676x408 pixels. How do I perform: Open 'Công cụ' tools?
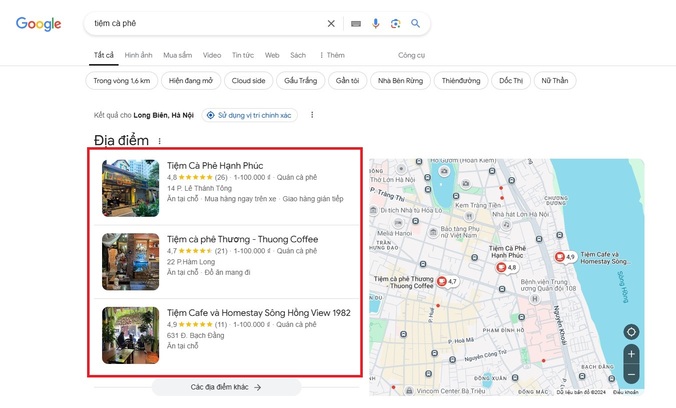point(411,55)
